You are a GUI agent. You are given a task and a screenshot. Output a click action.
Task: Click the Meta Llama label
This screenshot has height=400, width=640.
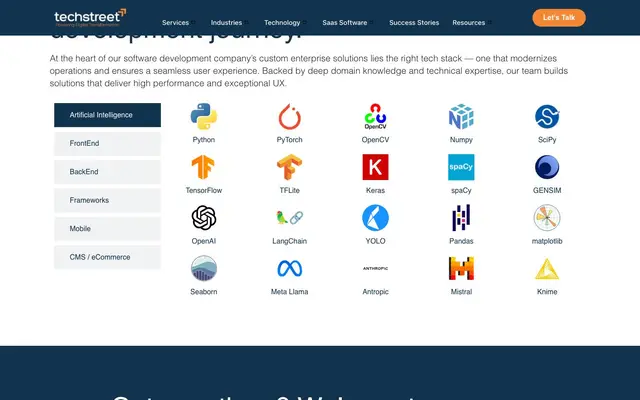click(x=289, y=292)
